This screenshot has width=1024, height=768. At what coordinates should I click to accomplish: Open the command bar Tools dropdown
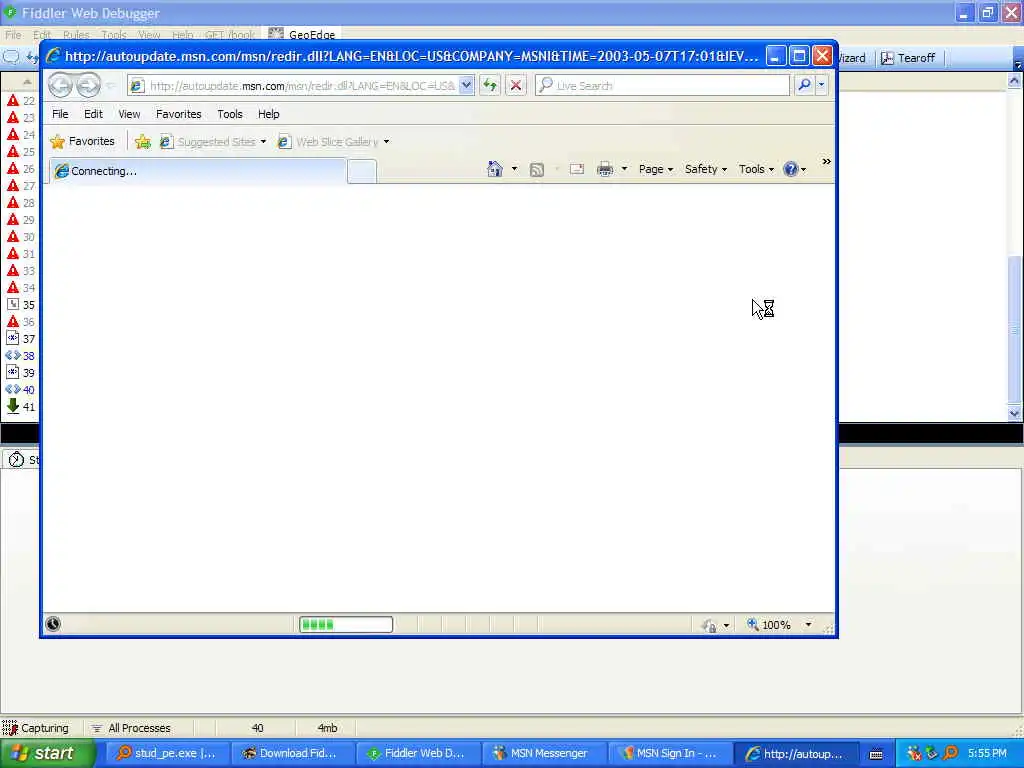tap(756, 169)
